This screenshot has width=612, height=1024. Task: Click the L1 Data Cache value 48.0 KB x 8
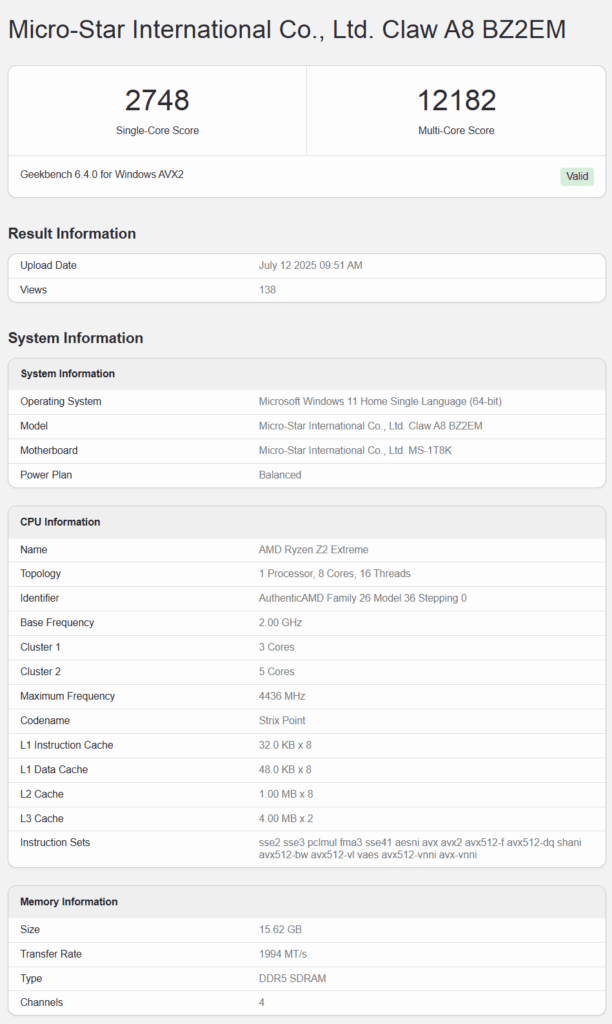coord(285,769)
